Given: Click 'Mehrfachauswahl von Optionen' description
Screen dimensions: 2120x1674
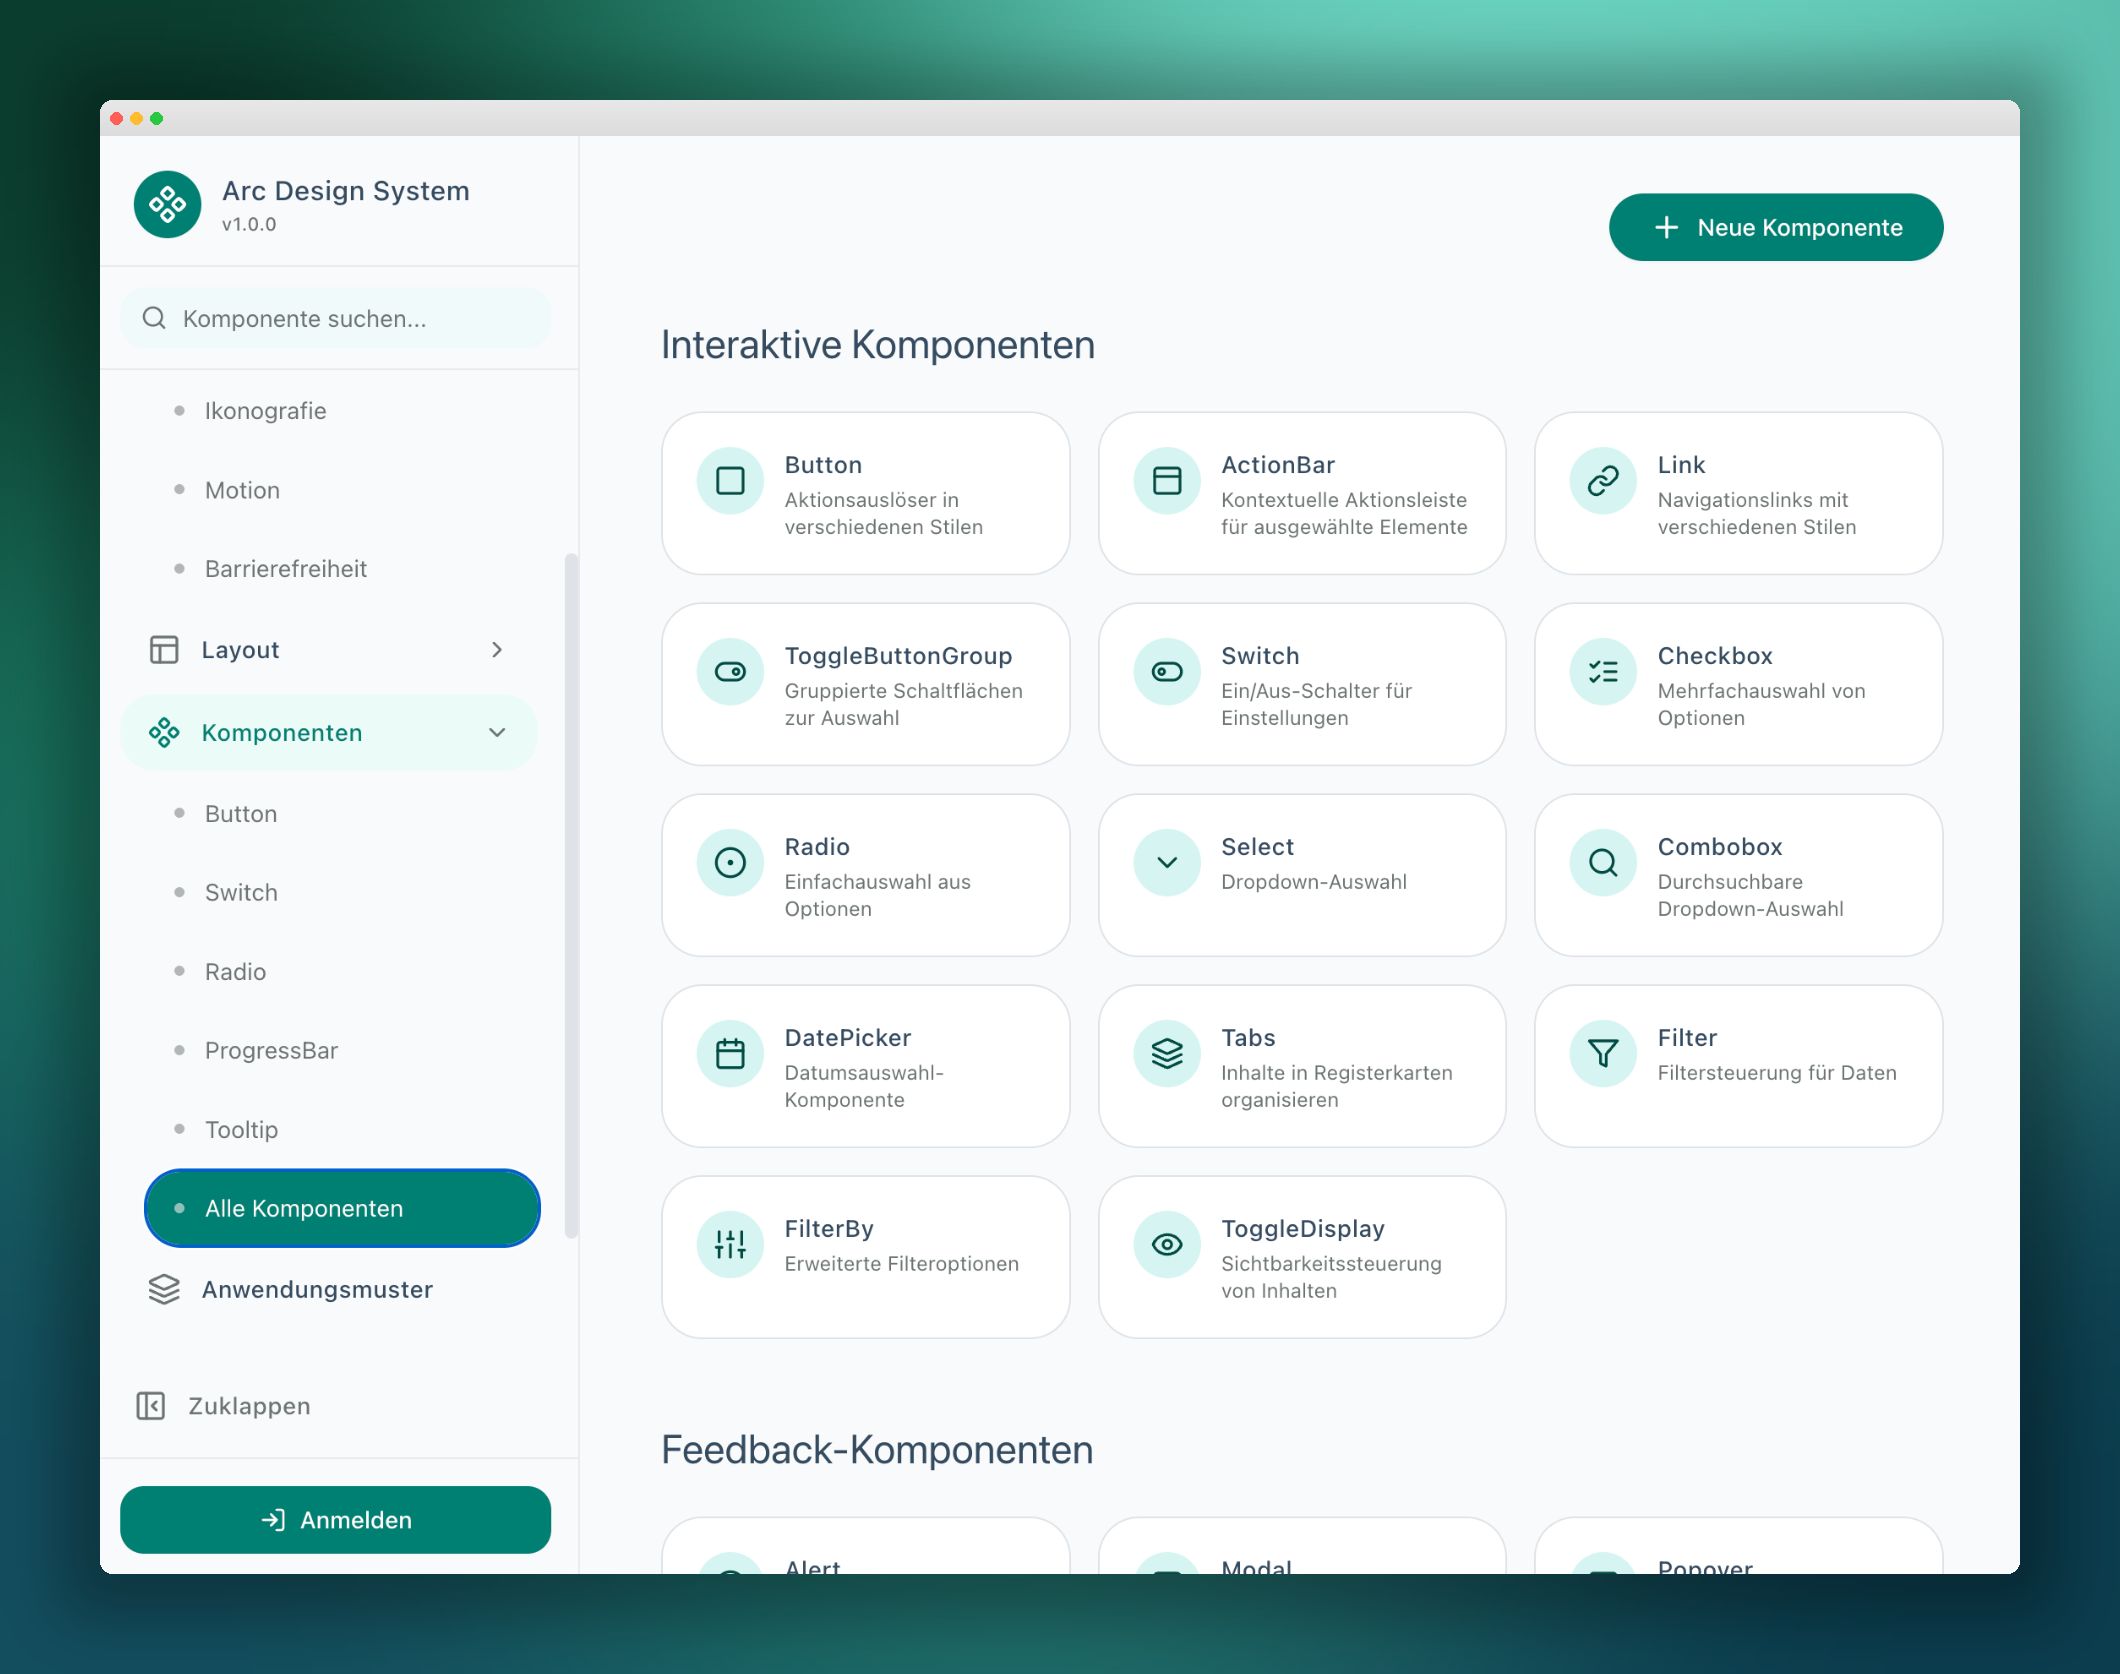Looking at the screenshot, I should [1762, 704].
